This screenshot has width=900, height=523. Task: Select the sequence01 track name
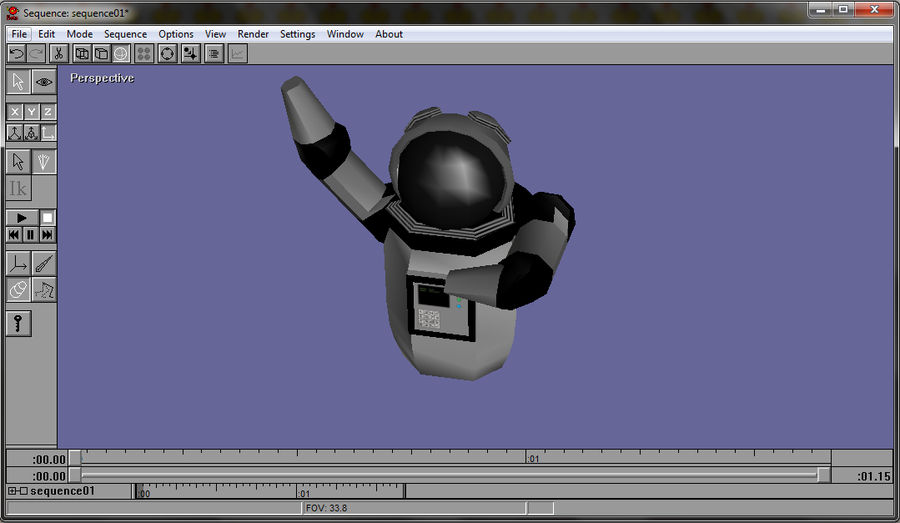(62, 491)
